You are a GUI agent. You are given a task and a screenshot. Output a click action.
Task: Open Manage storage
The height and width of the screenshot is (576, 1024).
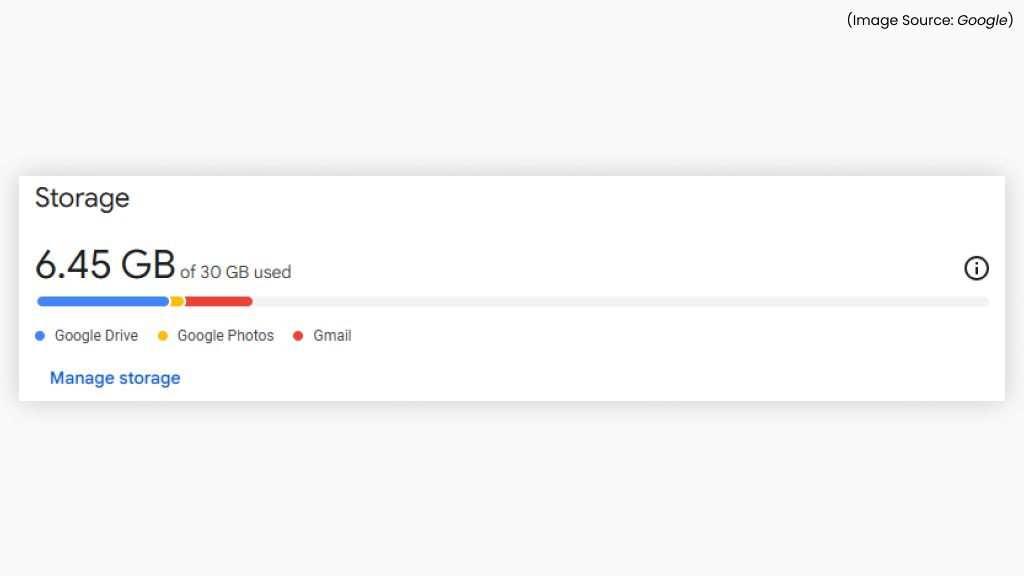coord(114,378)
